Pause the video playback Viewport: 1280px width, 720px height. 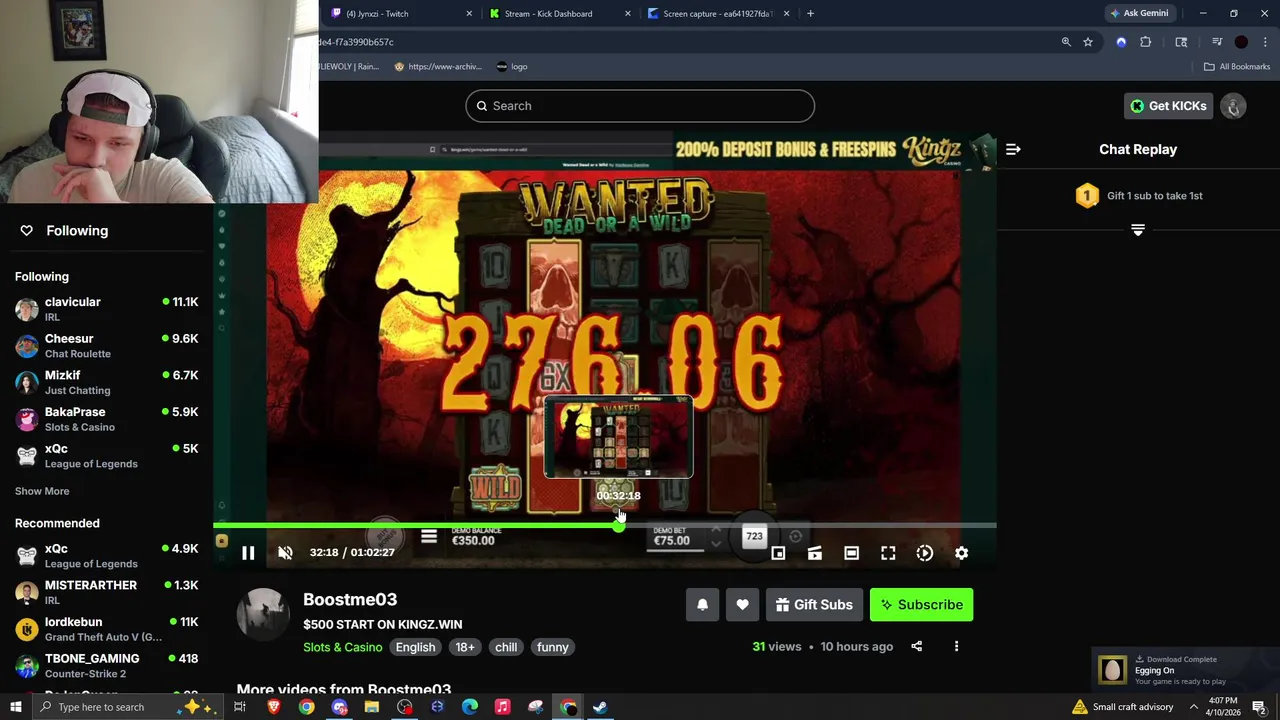(248, 553)
